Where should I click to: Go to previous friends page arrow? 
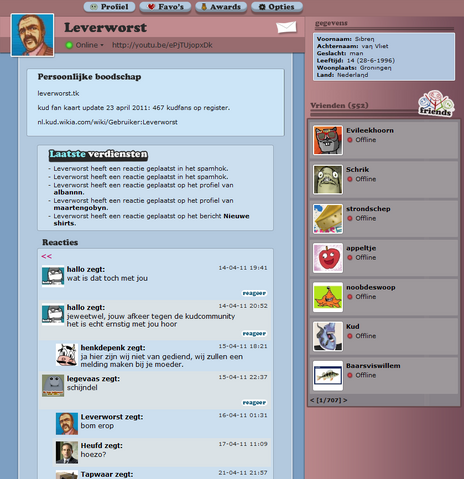[x=312, y=400]
